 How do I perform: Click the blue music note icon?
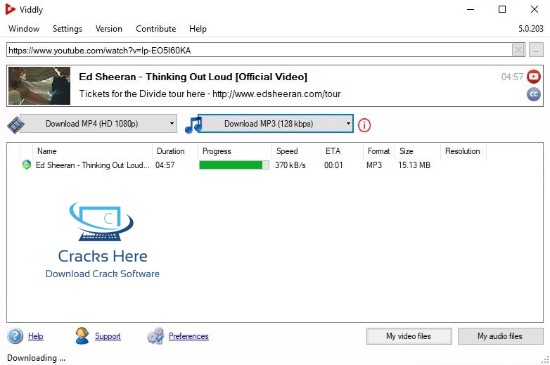click(193, 124)
